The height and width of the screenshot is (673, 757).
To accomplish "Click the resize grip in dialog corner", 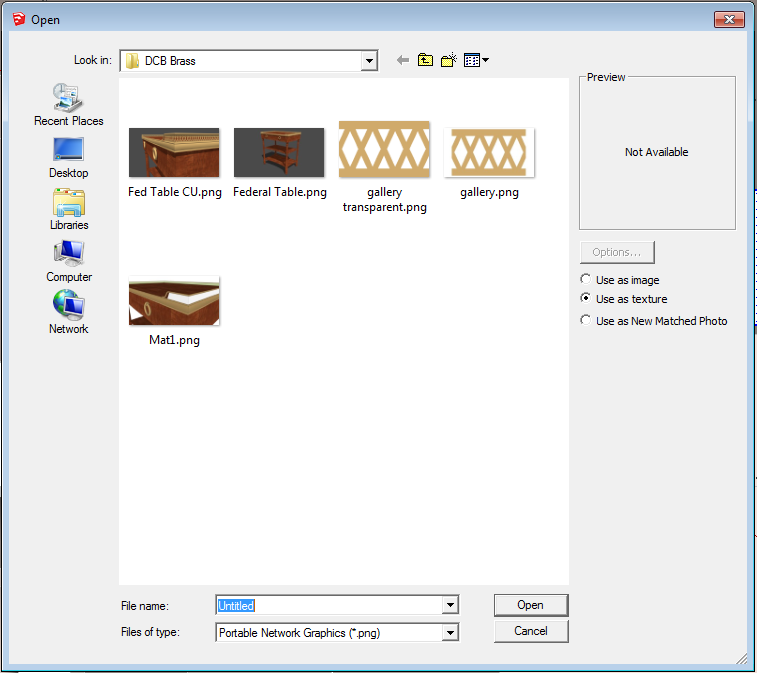I will [742, 659].
